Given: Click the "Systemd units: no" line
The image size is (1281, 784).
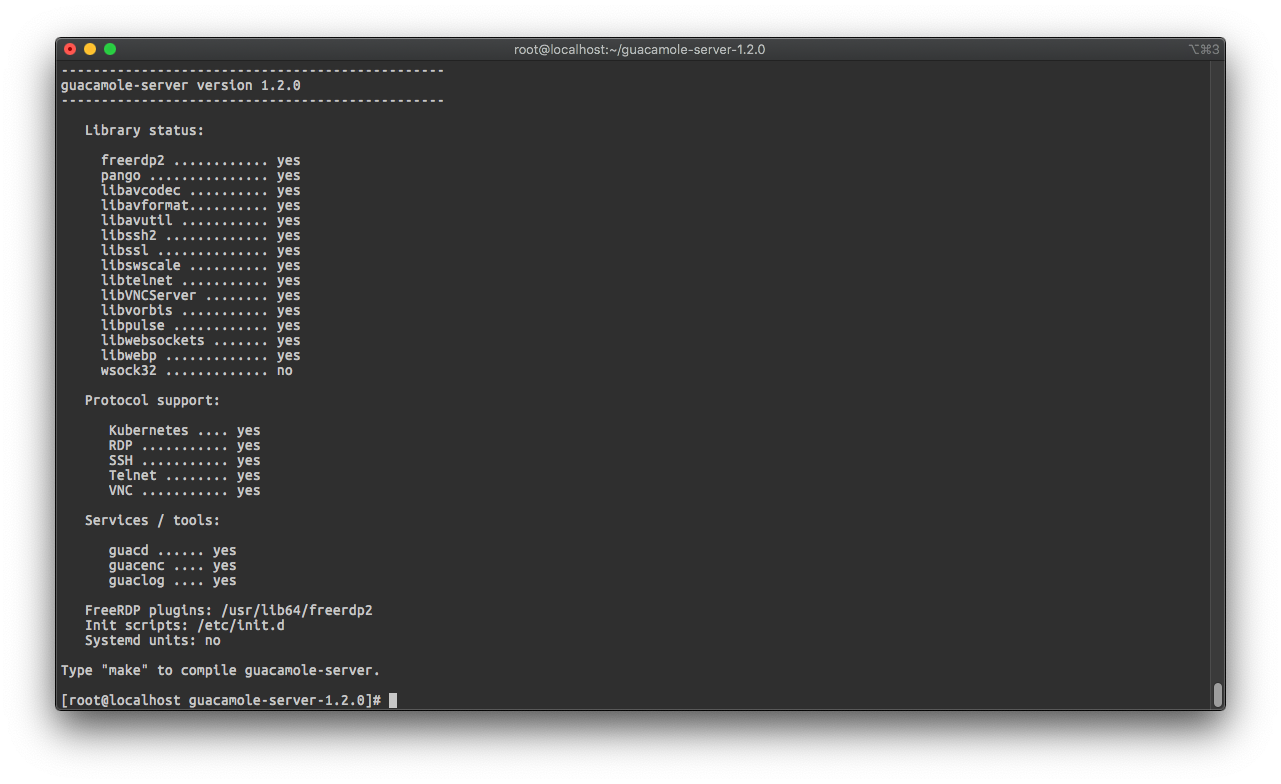Looking at the screenshot, I should 152,640.
